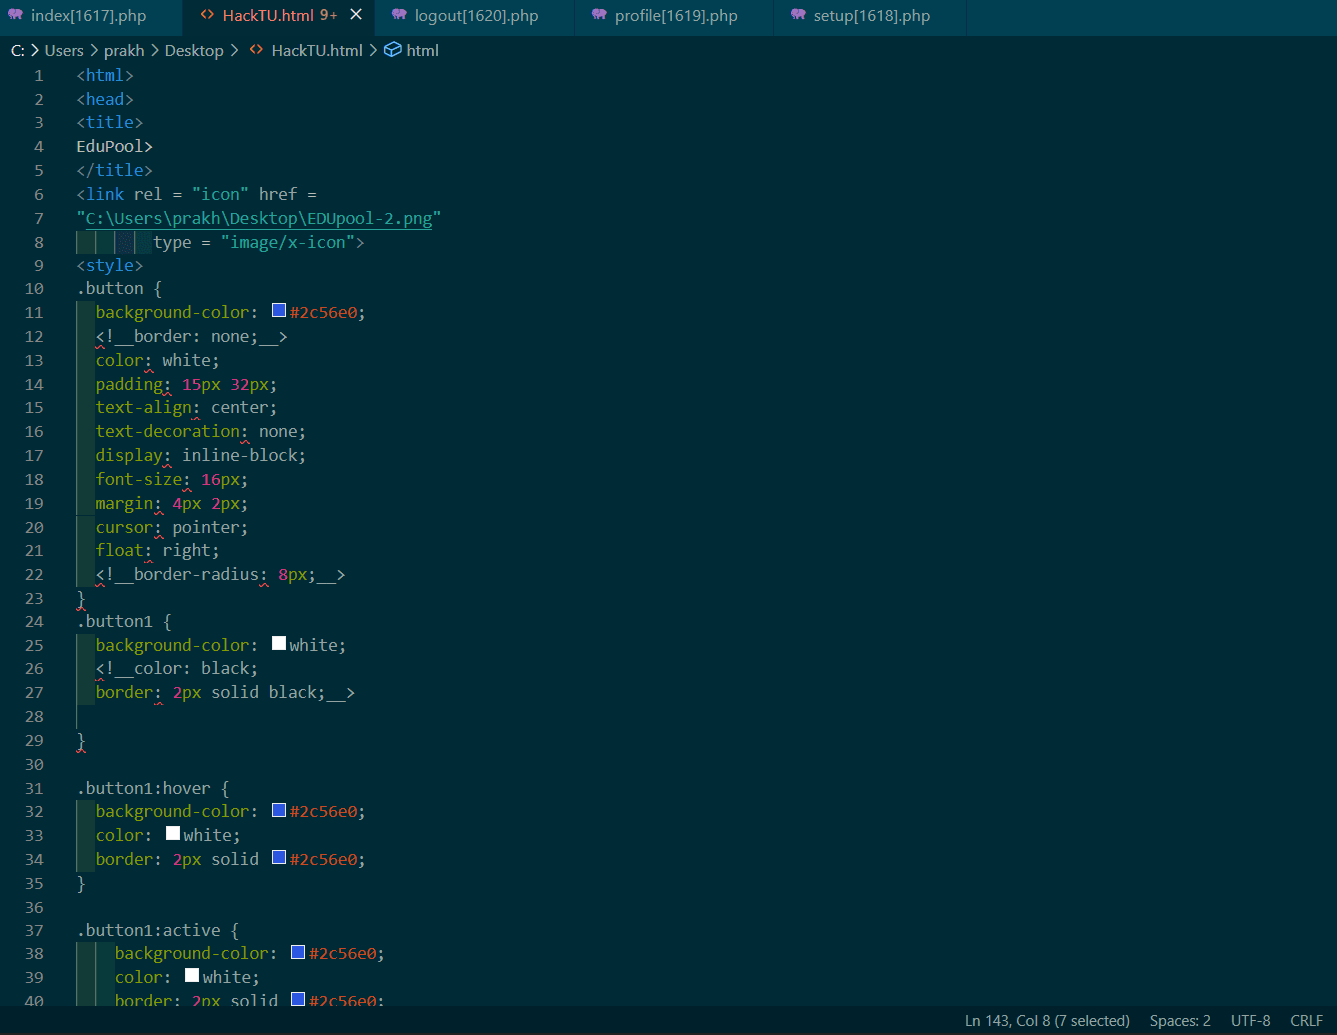Click the HTML file icon in breadcrumb
The height and width of the screenshot is (1035, 1337).
[256, 50]
